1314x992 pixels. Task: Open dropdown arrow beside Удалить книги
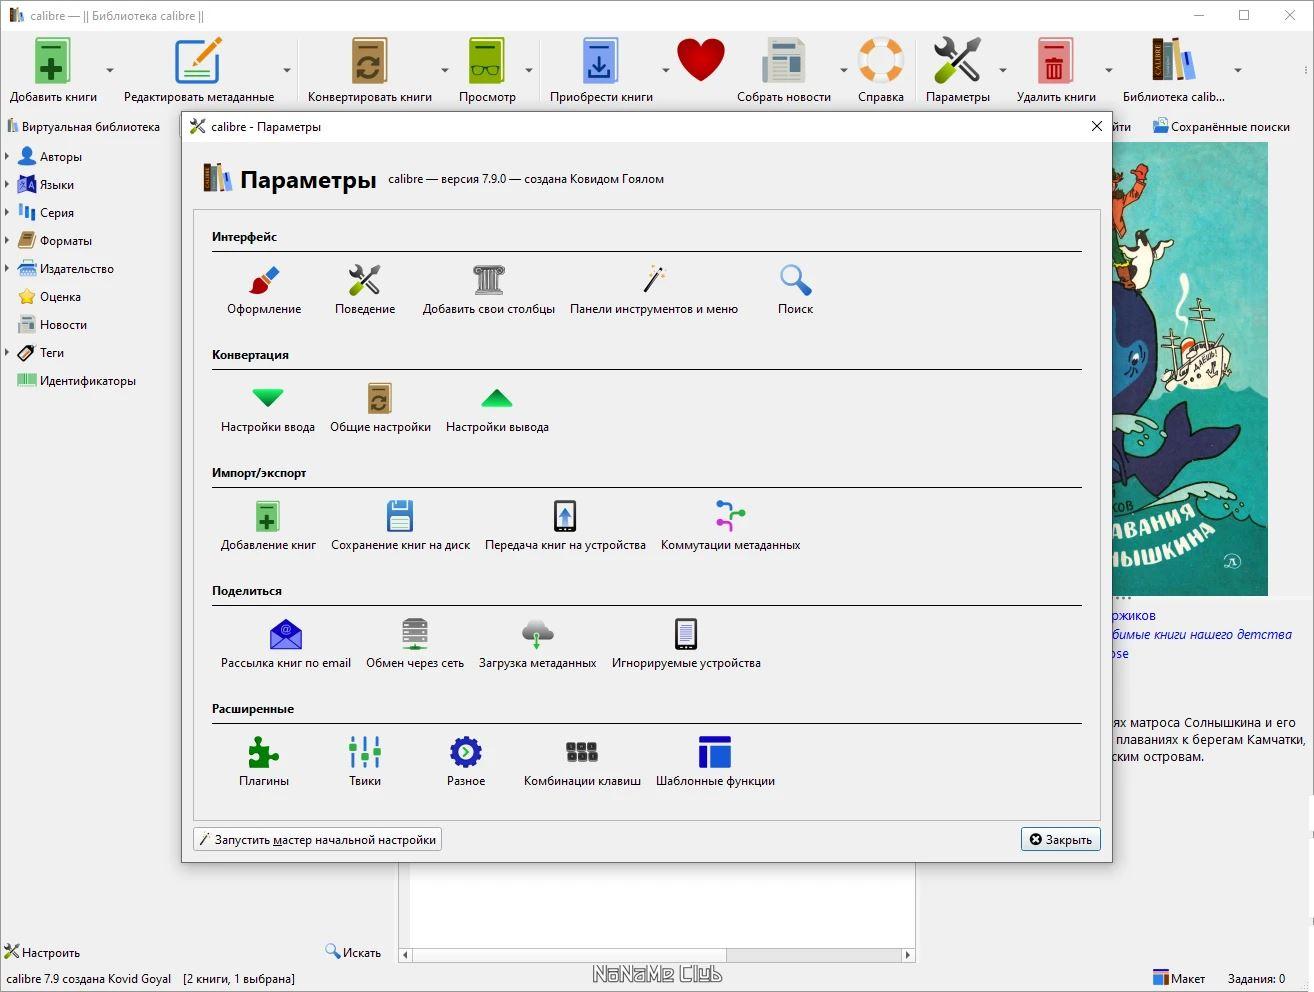pos(1108,70)
